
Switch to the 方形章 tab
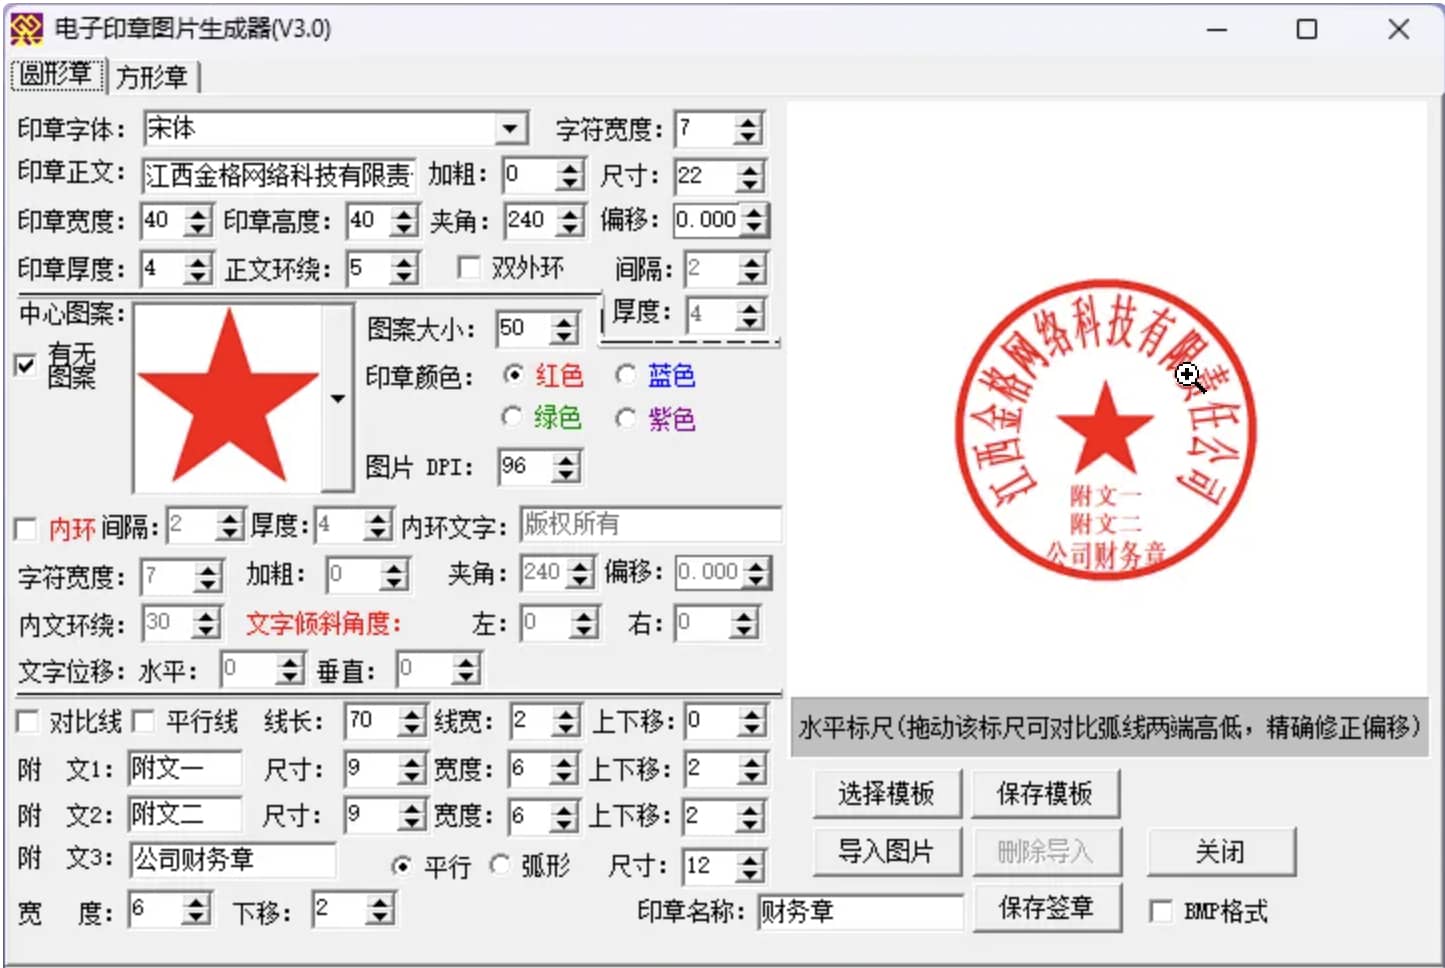point(152,75)
